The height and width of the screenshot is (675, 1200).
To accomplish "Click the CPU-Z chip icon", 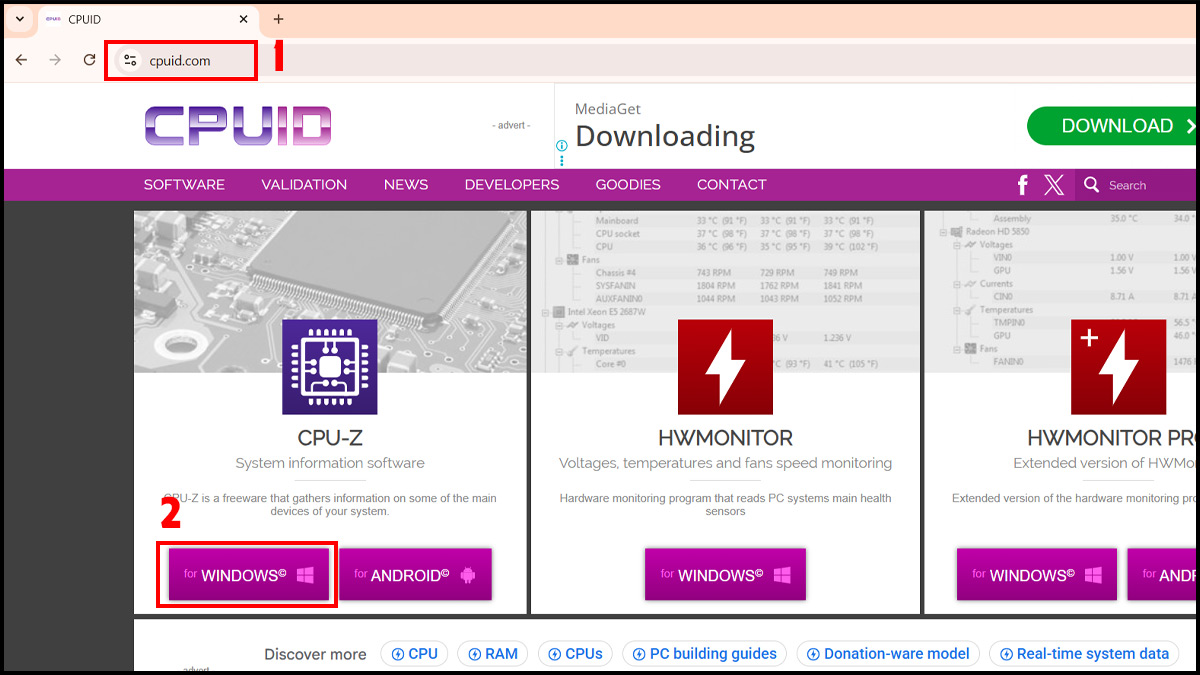I will tap(330, 367).
